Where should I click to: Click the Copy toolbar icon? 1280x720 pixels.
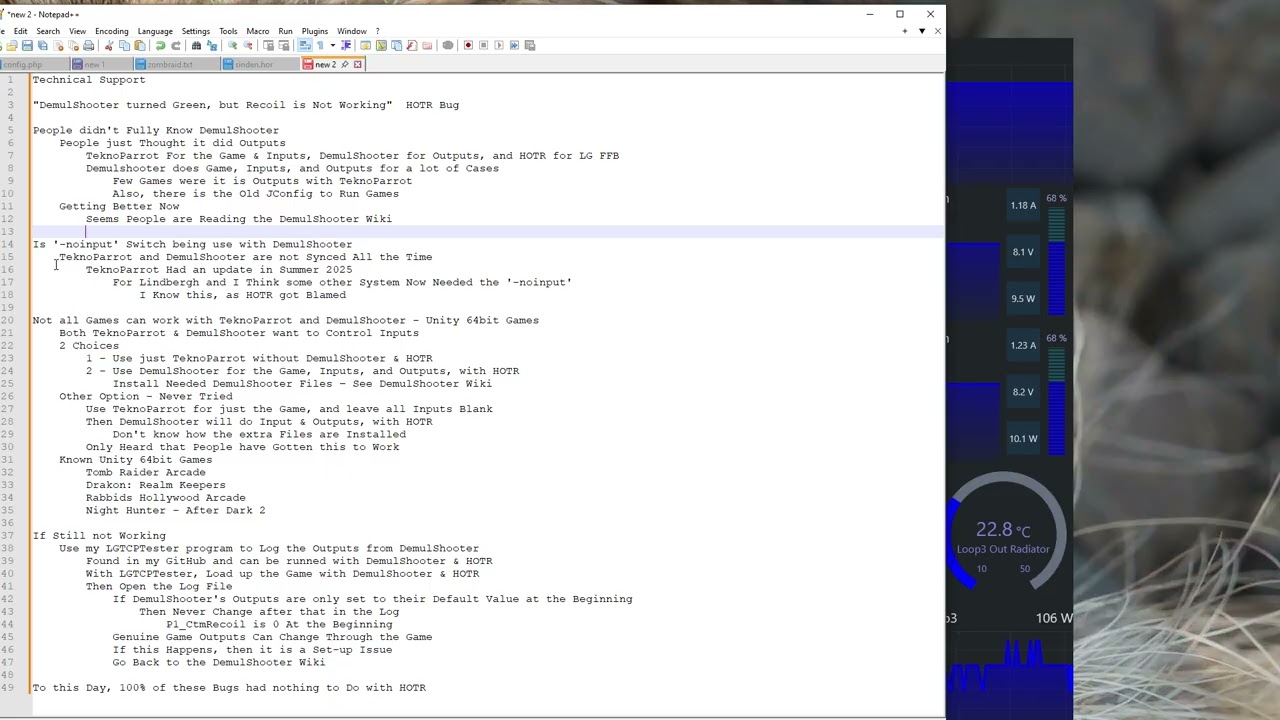point(125,45)
